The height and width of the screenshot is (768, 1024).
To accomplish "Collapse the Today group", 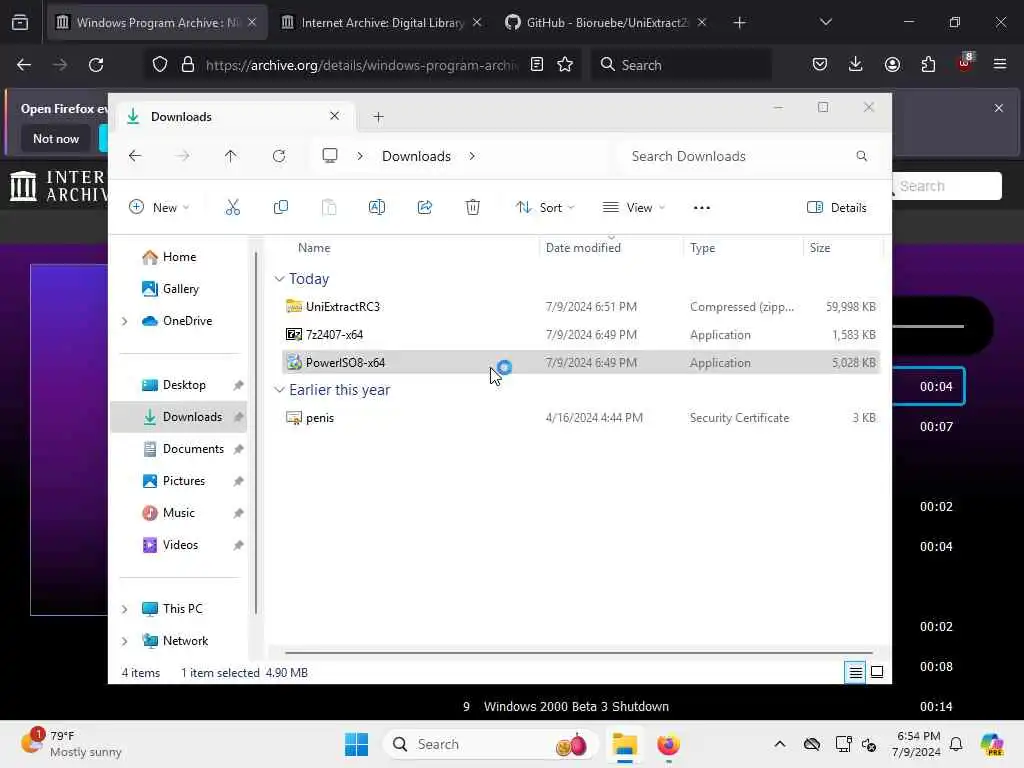I will pos(280,279).
